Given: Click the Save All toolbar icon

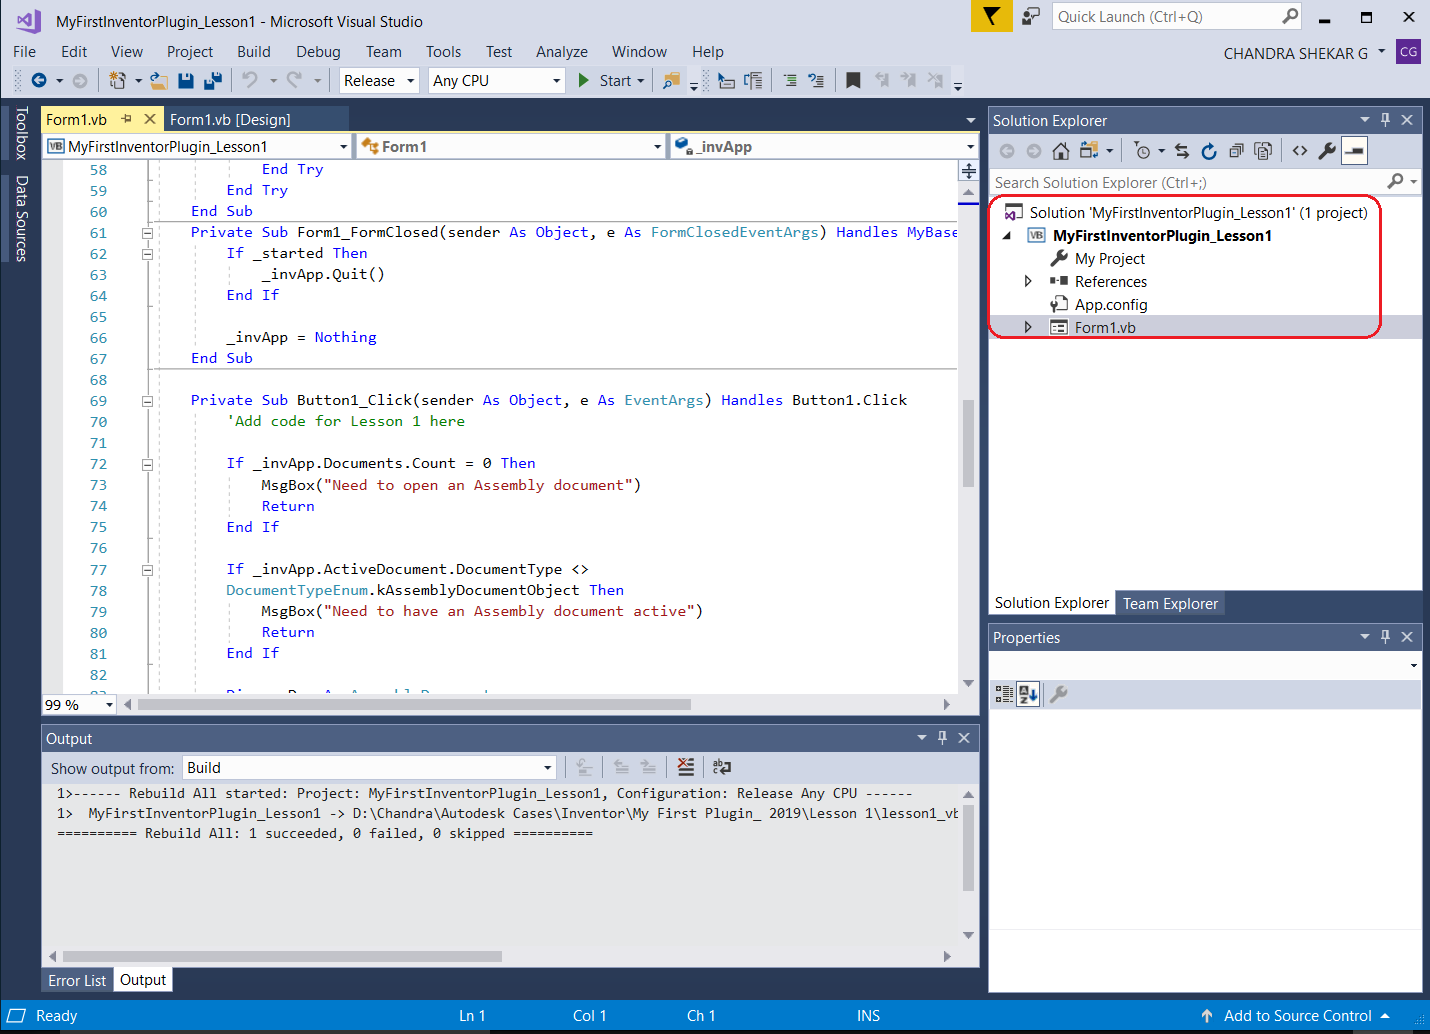Looking at the screenshot, I should 212,81.
